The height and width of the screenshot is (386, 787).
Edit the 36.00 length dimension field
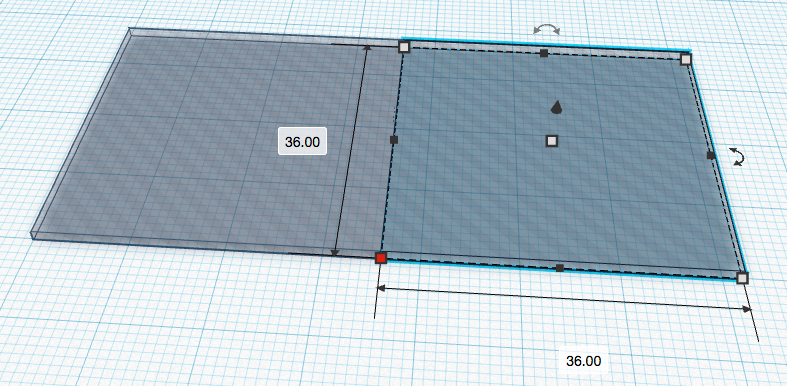(x=302, y=142)
